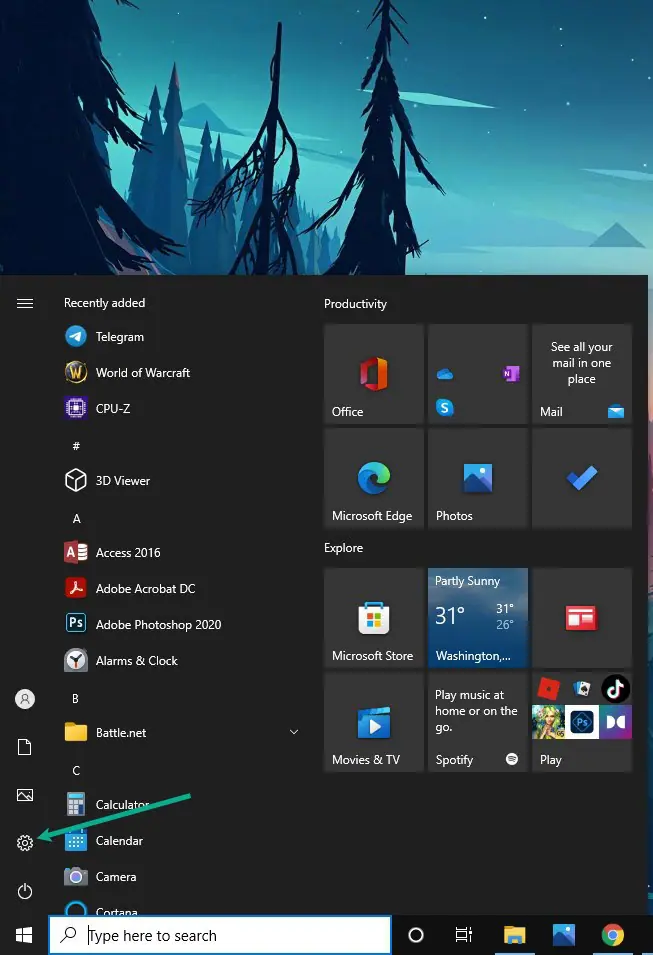This screenshot has height=955, width=653.
Task: Launch Google Chrome from taskbar
Action: point(613,935)
